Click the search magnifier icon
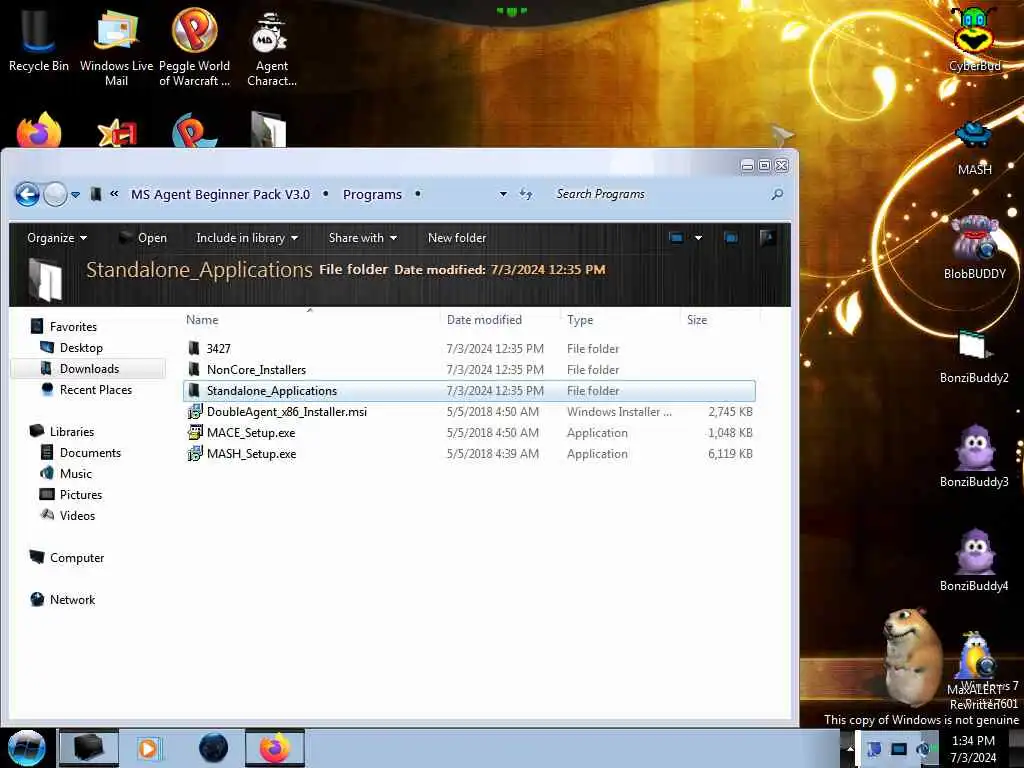This screenshot has height=768, width=1024. click(x=777, y=194)
